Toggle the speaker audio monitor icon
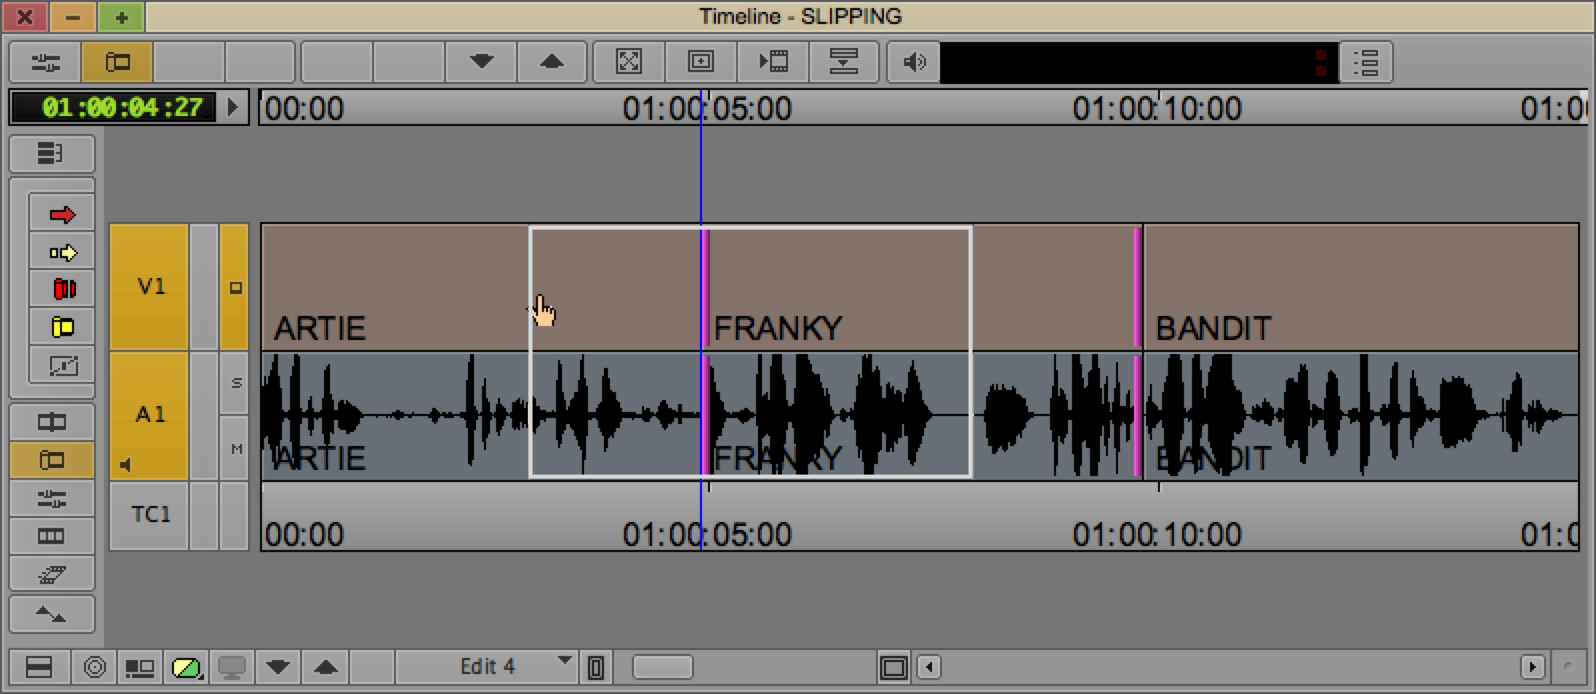The image size is (1596, 694). pyautogui.click(x=914, y=62)
